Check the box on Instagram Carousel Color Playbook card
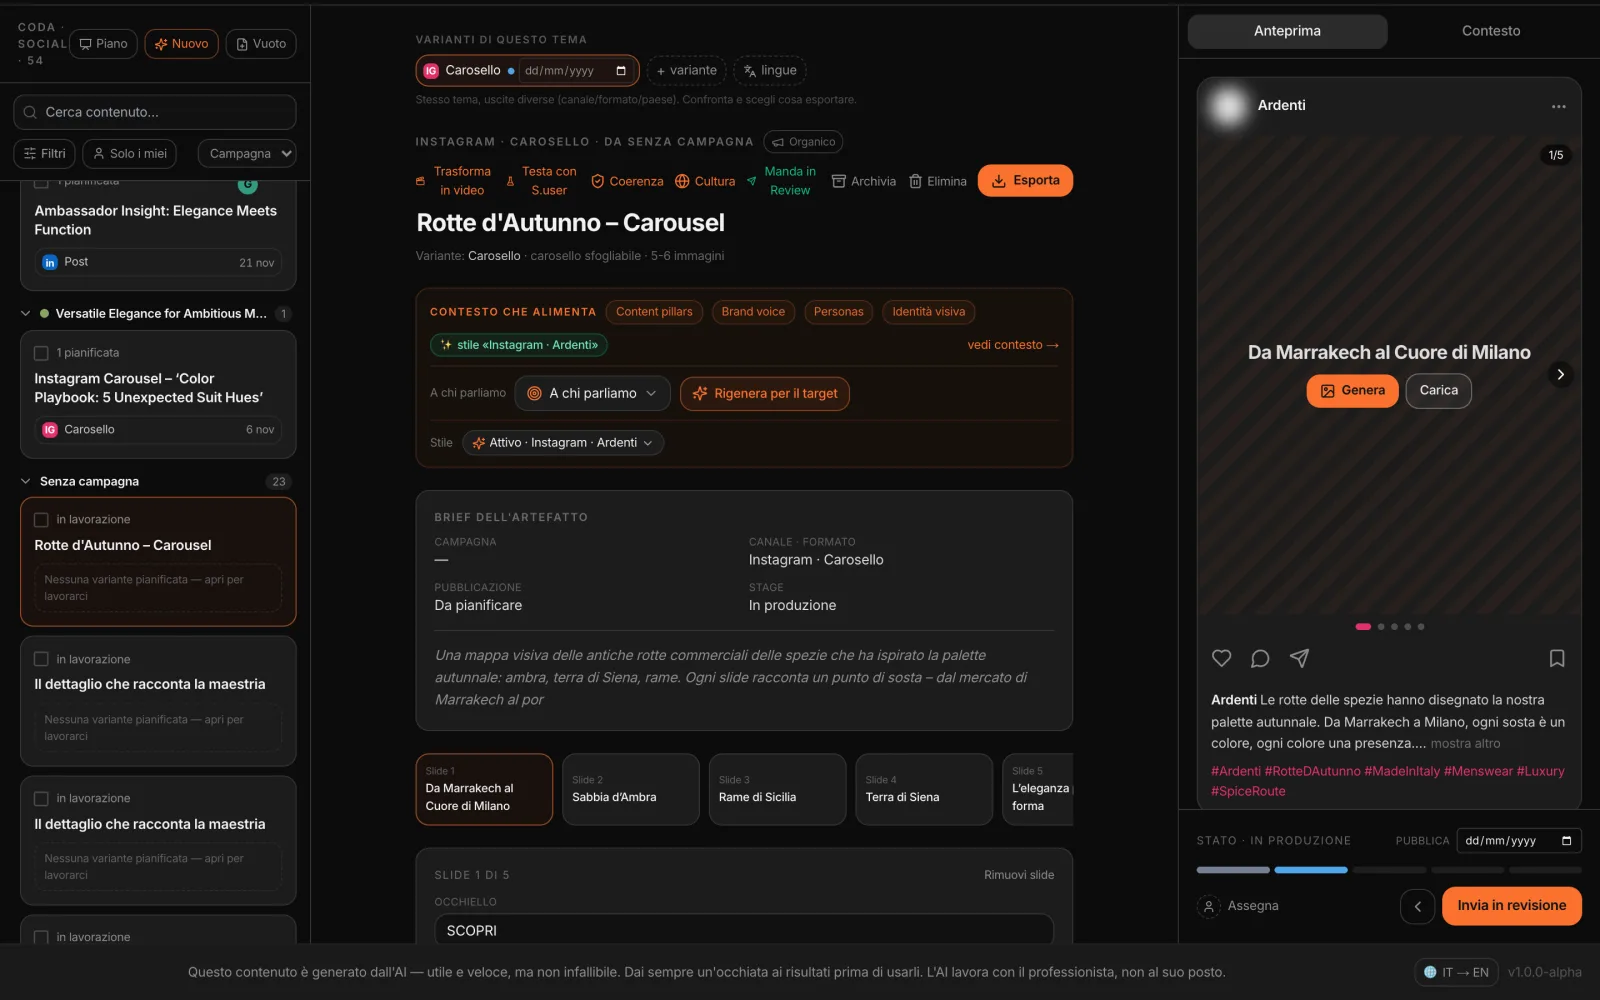This screenshot has height=1000, width=1600. [x=41, y=353]
